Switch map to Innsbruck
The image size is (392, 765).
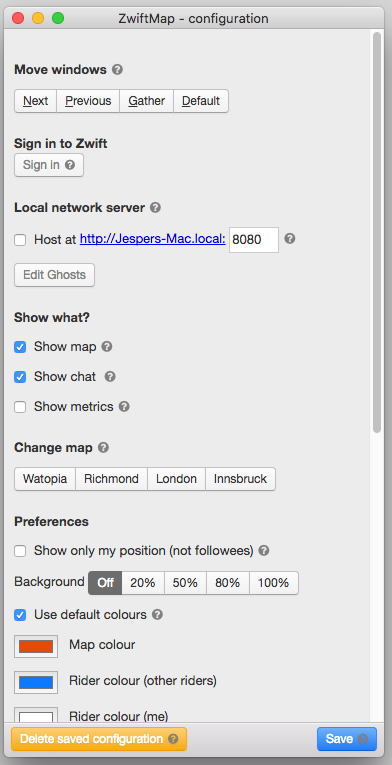(x=240, y=479)
